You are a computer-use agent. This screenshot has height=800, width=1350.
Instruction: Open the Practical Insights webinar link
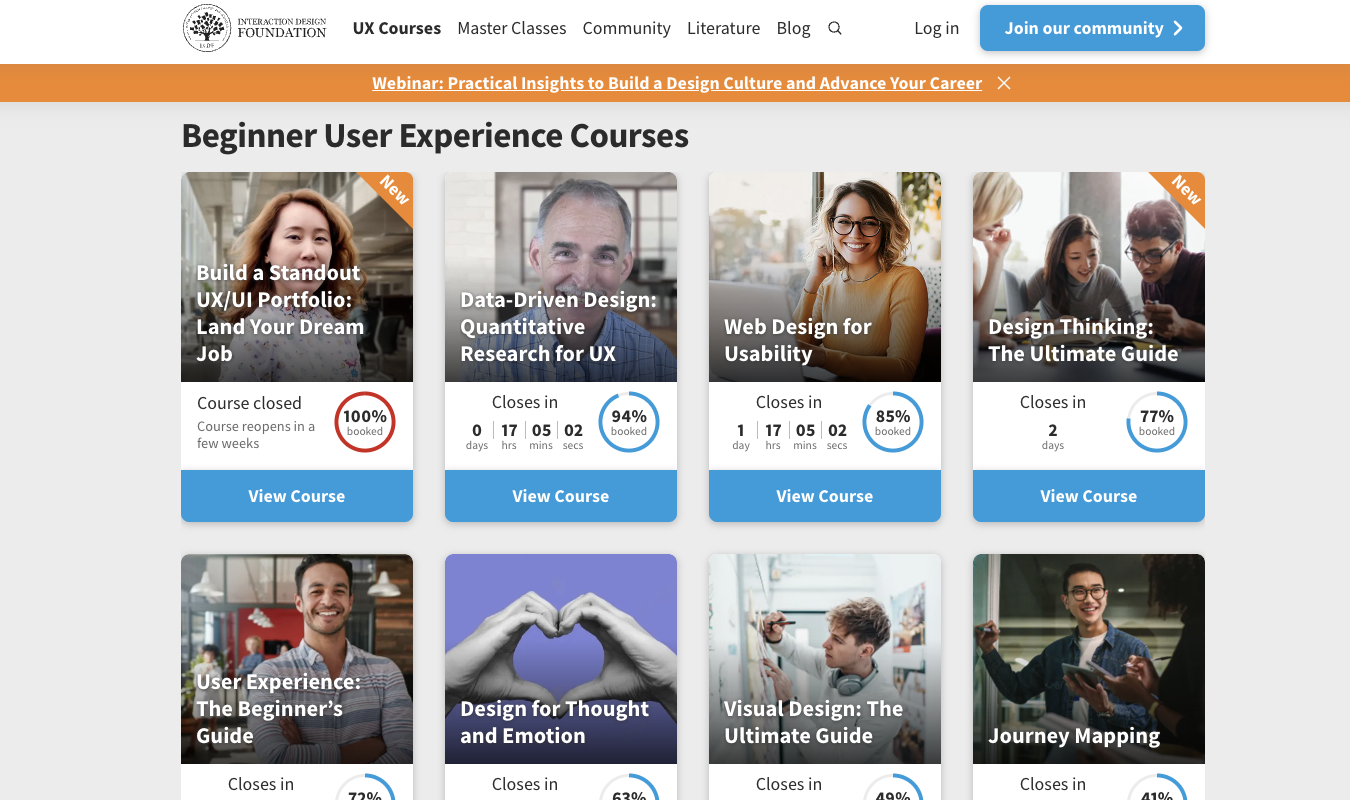pos(676,83)
